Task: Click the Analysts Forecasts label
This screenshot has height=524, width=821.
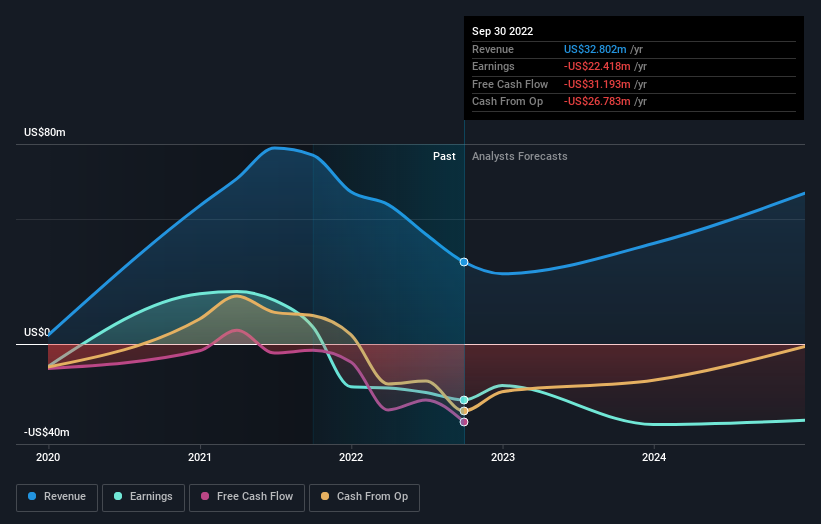Action: pos(519,157)
